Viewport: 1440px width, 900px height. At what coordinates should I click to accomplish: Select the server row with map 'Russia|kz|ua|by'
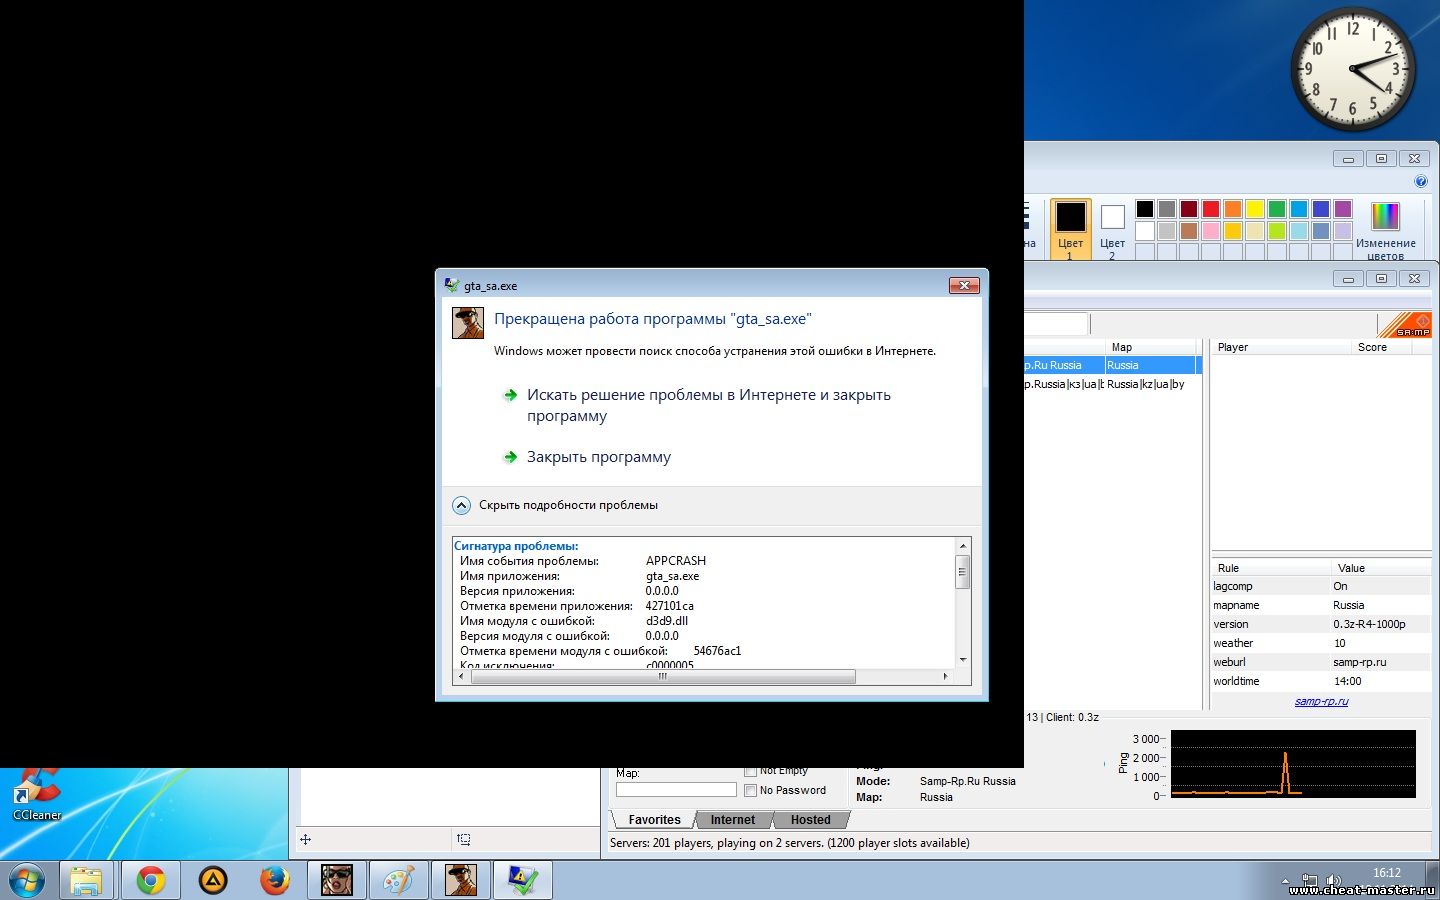(x=1111, y=385)
